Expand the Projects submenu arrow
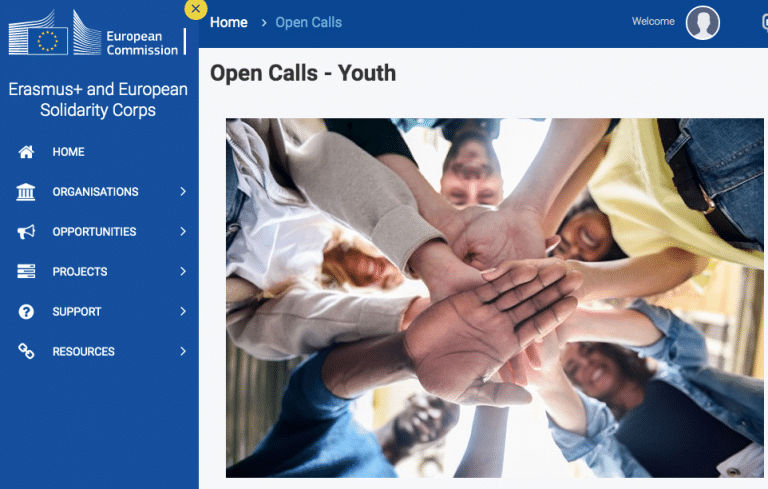The height and width of the screenshot is (489, 768). 183,271
